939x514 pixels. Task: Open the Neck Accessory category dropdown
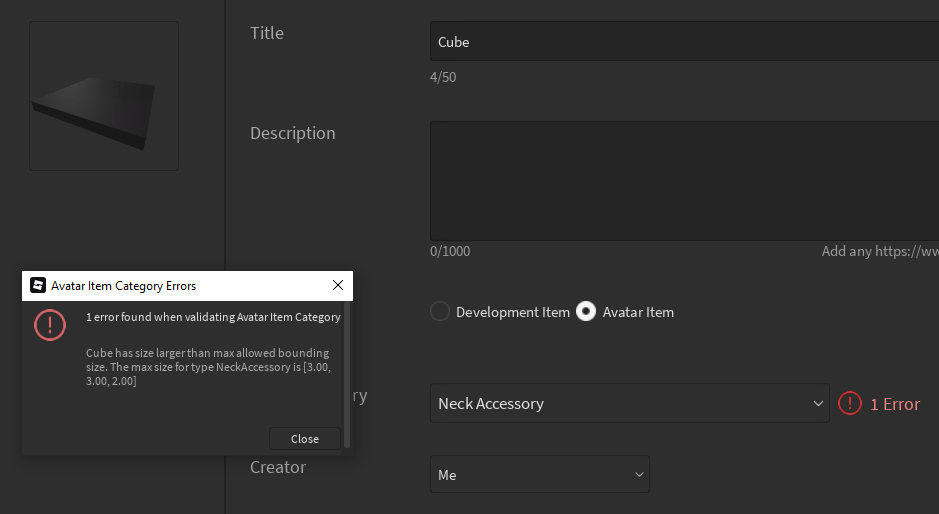point(629,403)
